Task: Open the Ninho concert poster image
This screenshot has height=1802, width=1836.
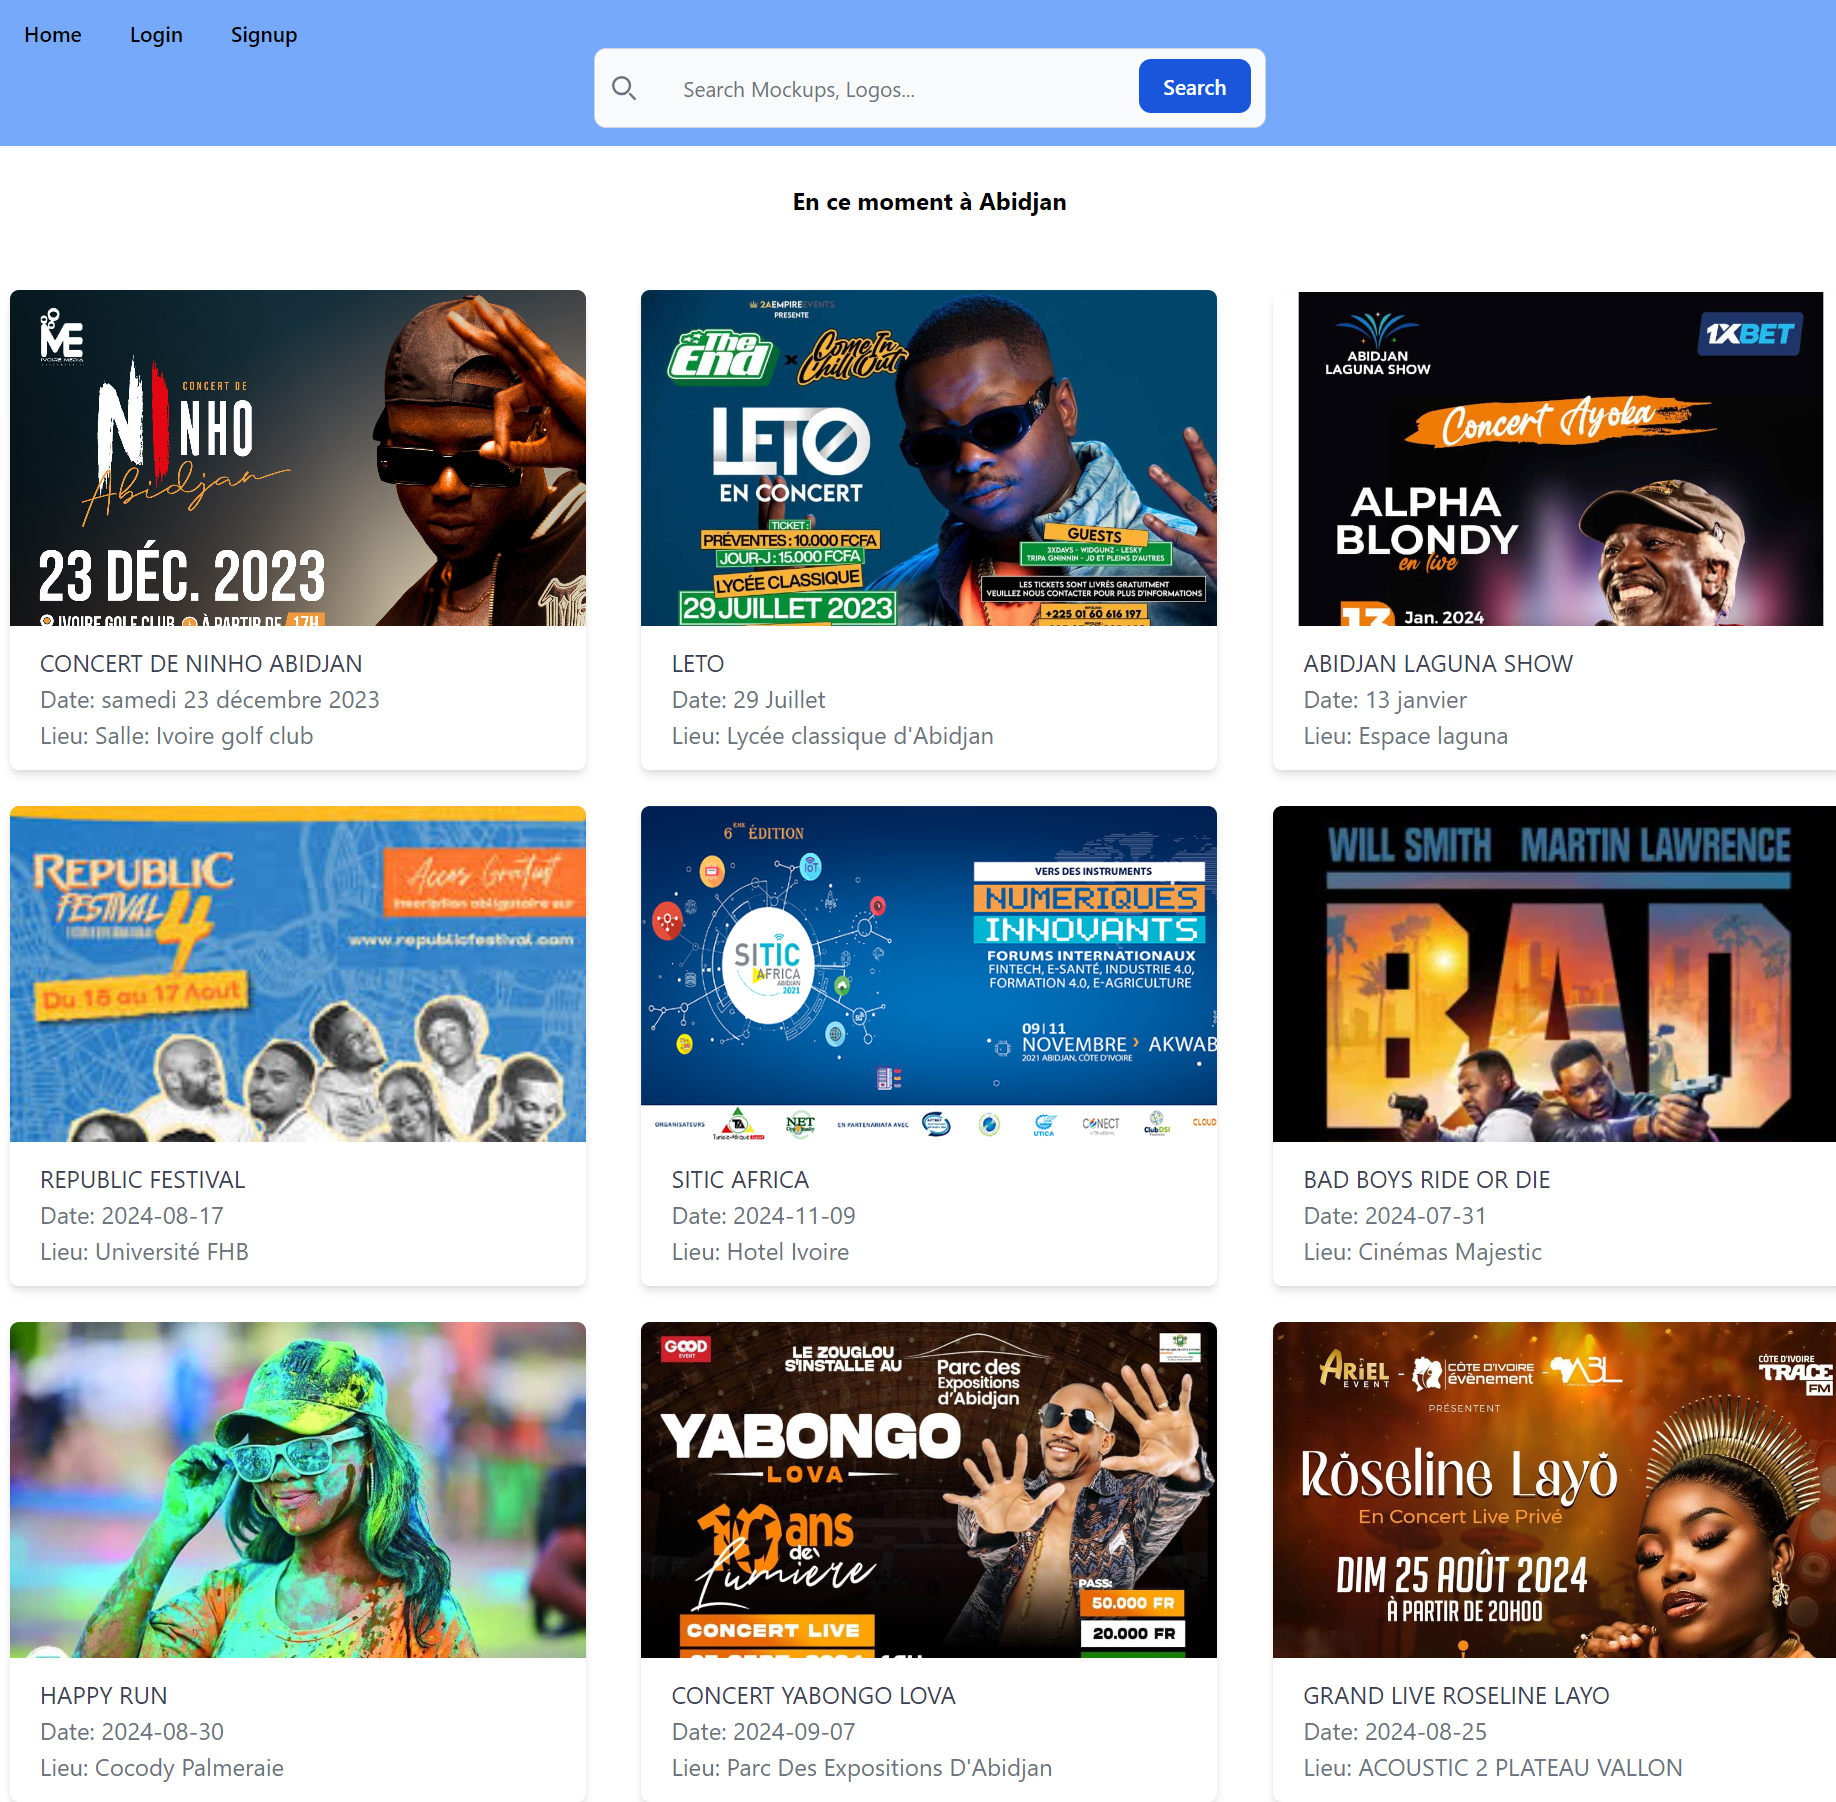Action: click(x=298, y=458)
